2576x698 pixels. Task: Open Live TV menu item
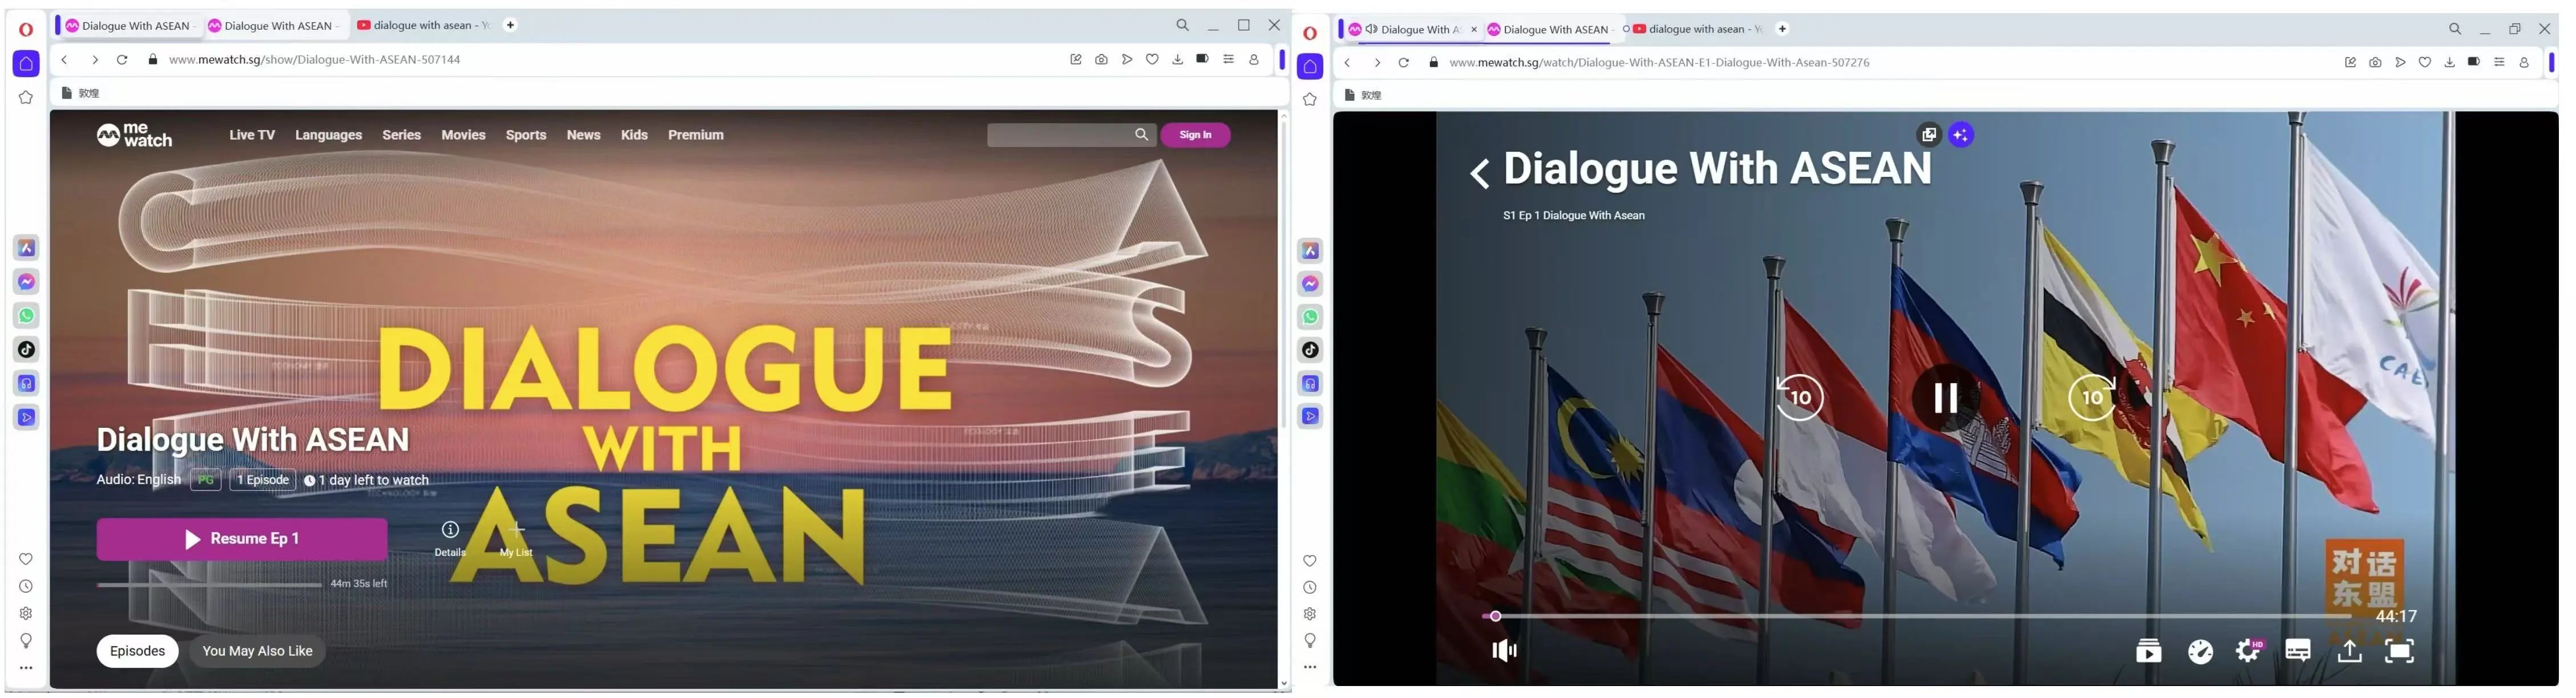click(x=253, y=135)
